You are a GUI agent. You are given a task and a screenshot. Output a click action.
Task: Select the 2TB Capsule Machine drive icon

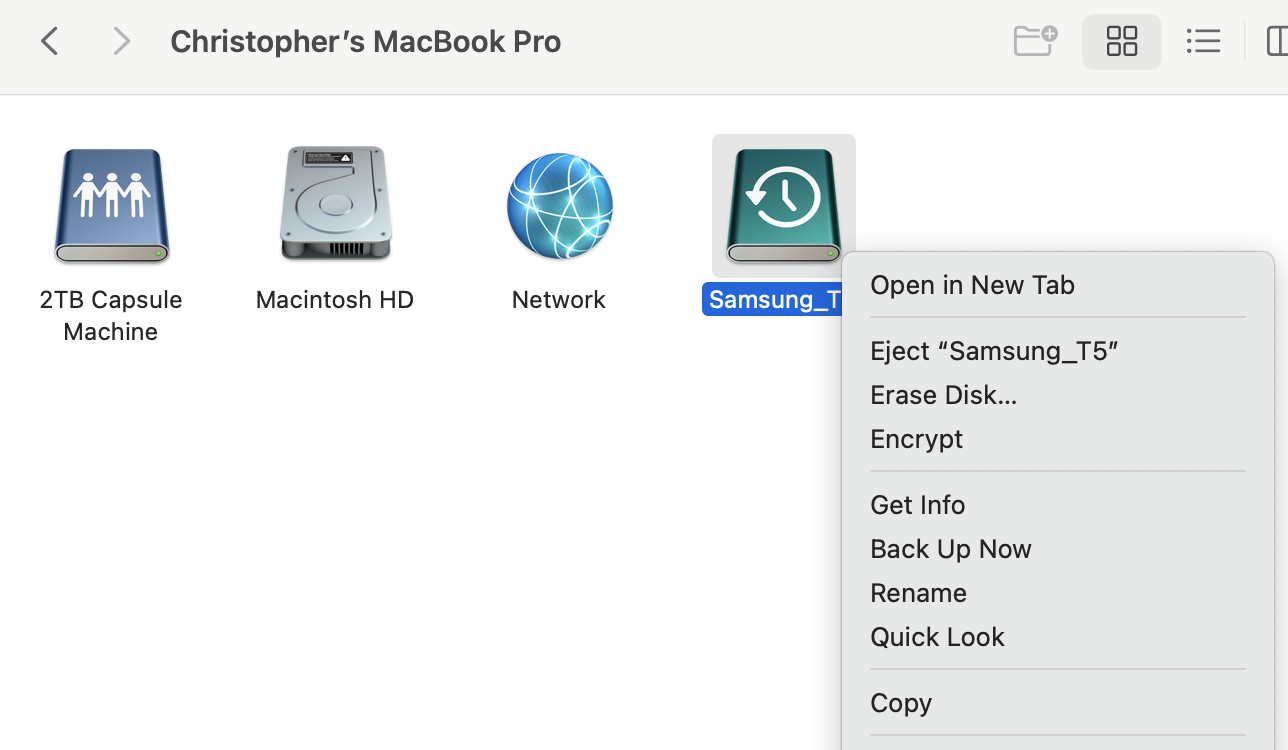tap(111, 206)
